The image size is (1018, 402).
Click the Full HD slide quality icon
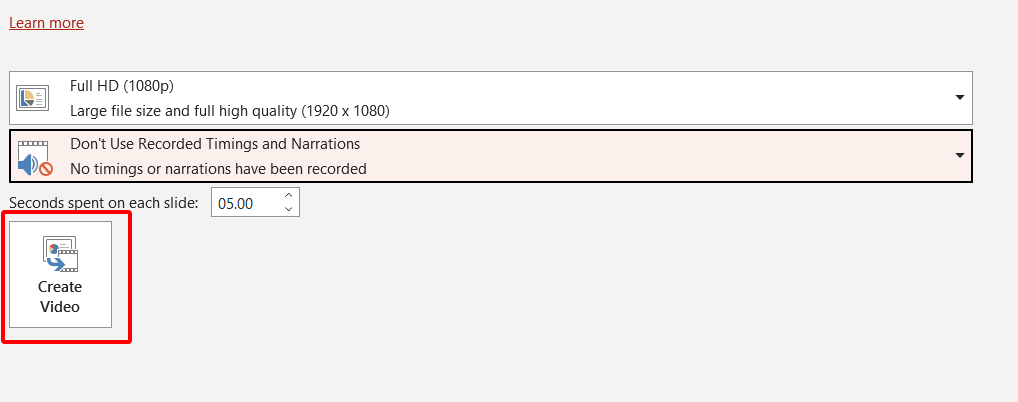click(x=33, y=98)
